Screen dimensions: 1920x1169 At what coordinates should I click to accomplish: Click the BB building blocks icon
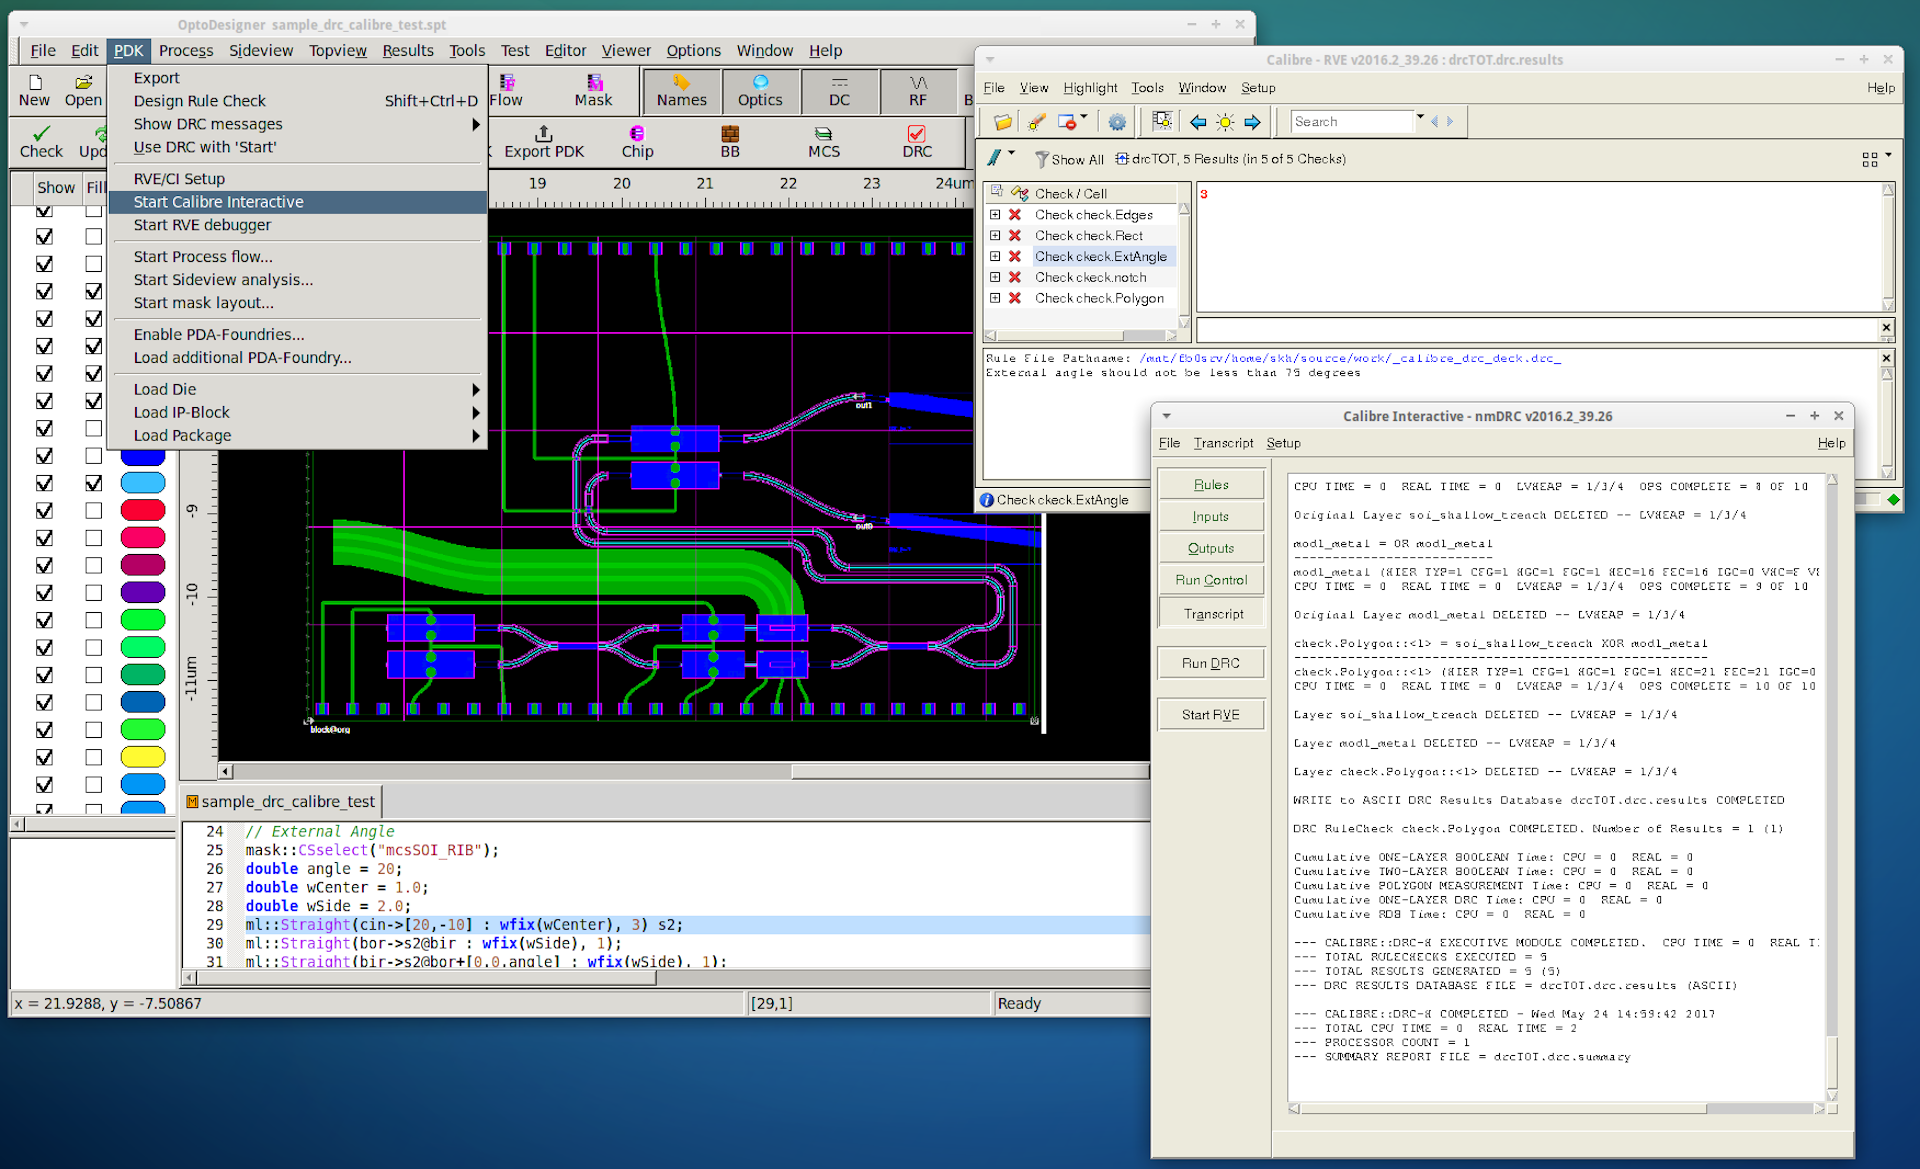729,141
